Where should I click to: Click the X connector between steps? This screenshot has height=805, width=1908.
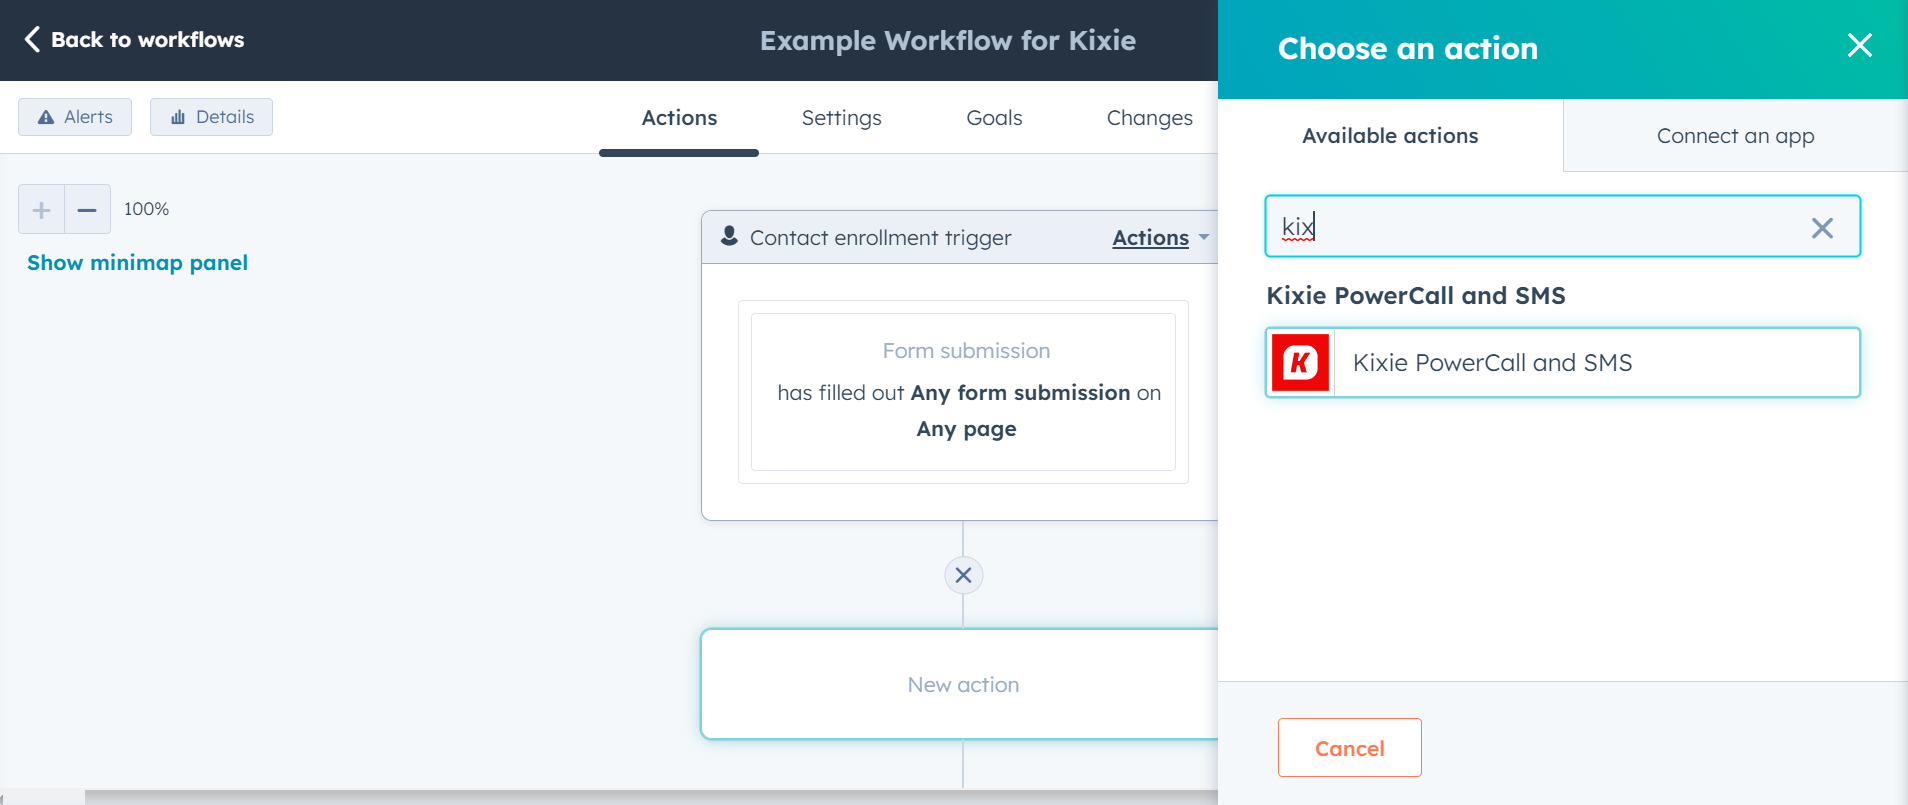963,575
